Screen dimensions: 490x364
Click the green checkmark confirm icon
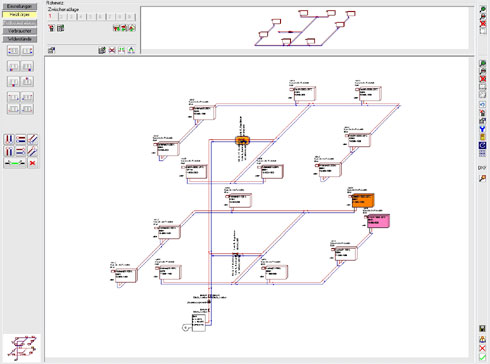coord(482,358)
